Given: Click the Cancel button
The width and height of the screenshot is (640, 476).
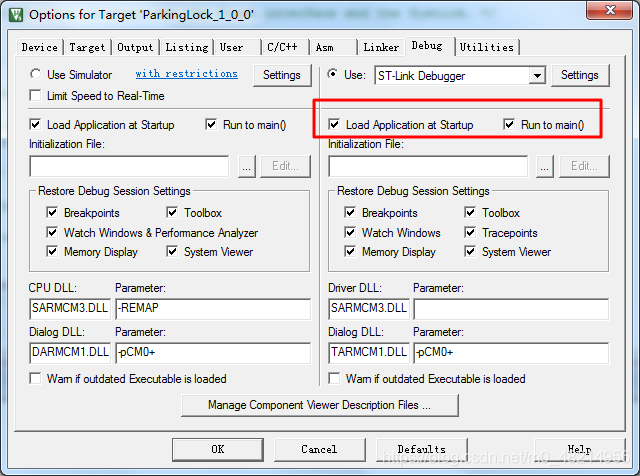Looking at the screenshot, I should (x=320, y=449).
